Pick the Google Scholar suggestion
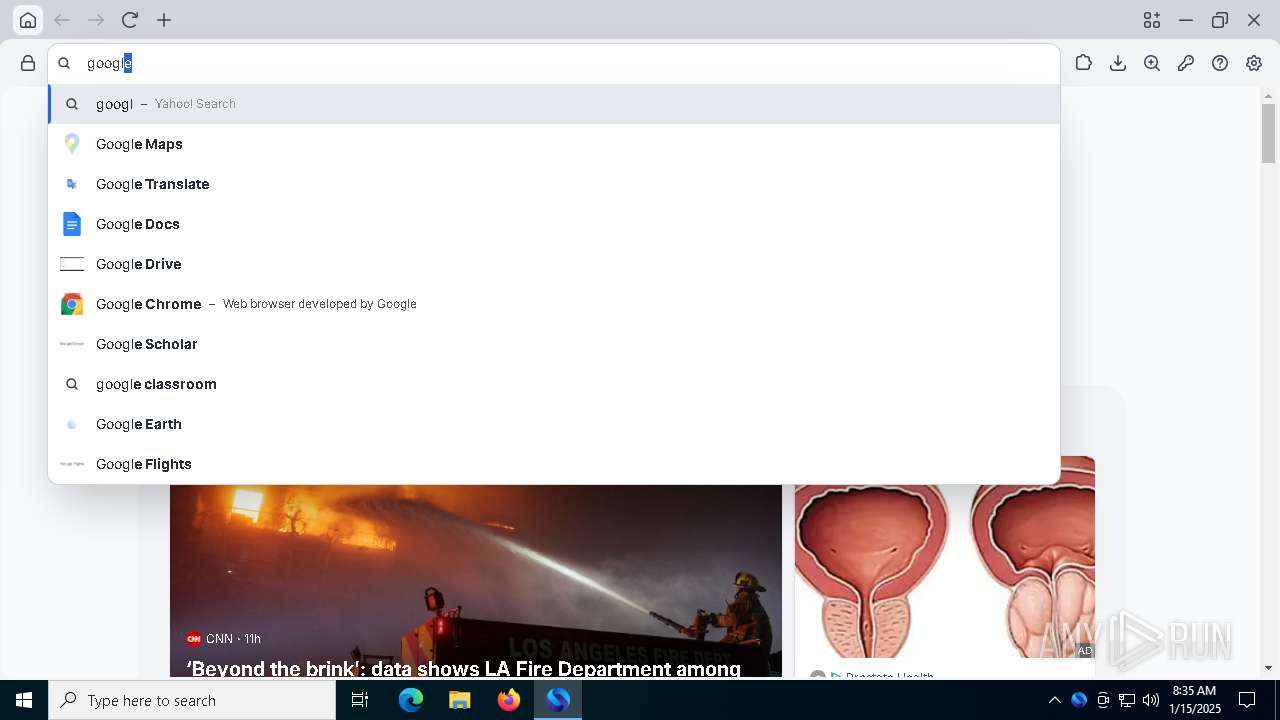Viewport: 1280px width, 720px height. [x=554, y=344]
